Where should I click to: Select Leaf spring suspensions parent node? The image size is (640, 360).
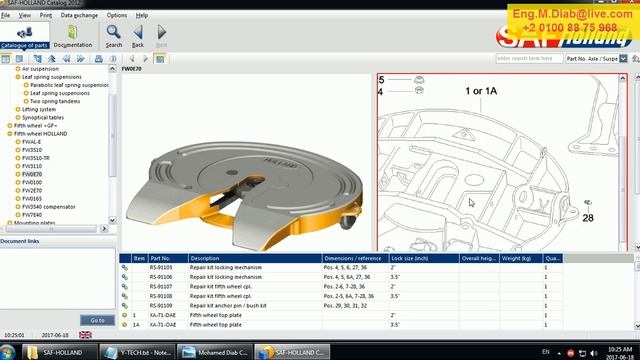point(51,77)
